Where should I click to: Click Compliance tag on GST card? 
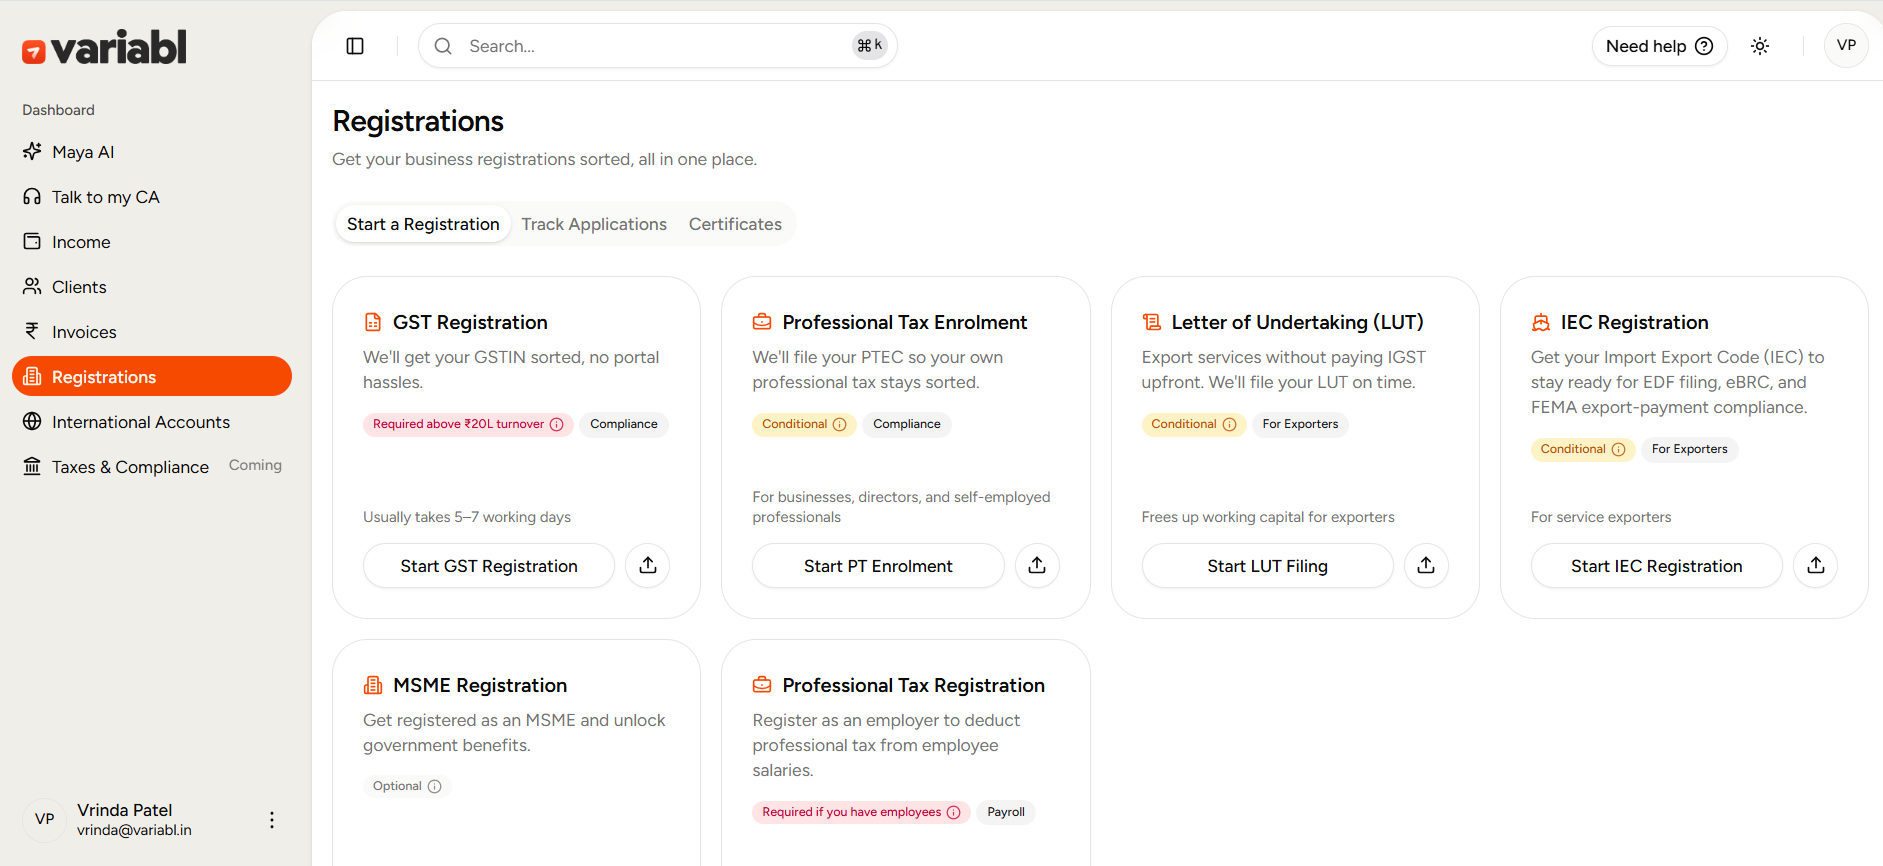[624, 424]
